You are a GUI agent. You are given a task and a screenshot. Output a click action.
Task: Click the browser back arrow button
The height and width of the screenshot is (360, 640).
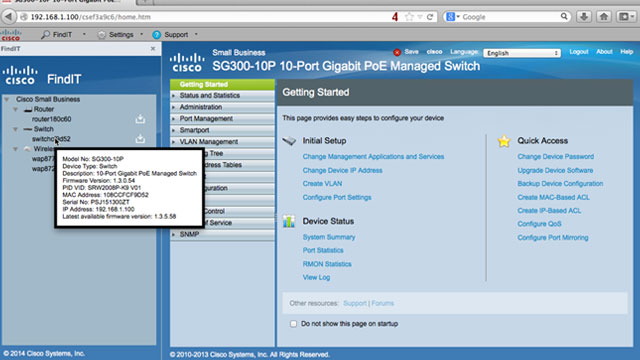(8, 17)
